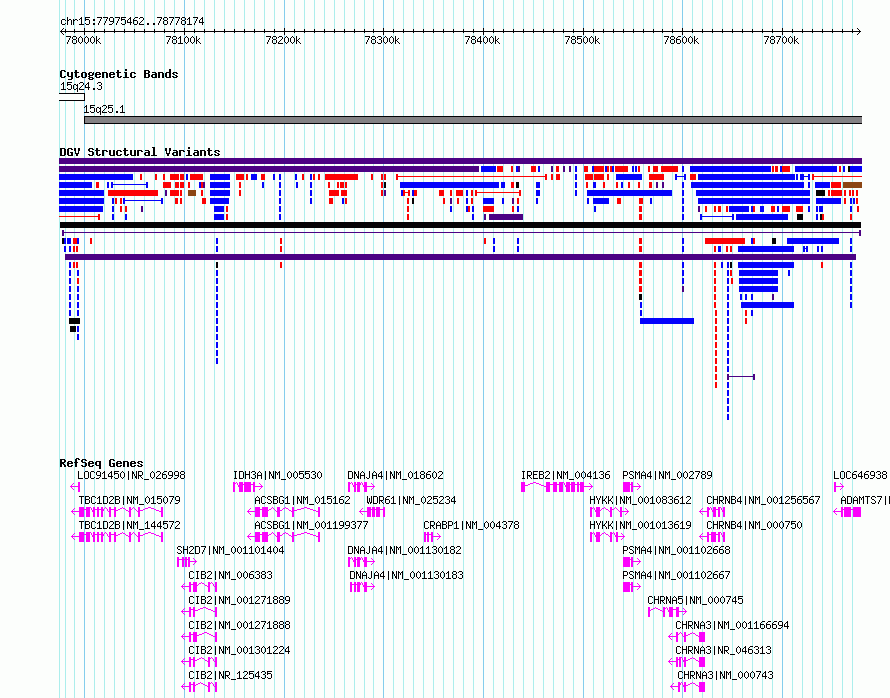Select the ACSBG1|NM_015162 transcript label
Image resolution: width=890 pixels, height=698 pixels.
tap(303, 500)
